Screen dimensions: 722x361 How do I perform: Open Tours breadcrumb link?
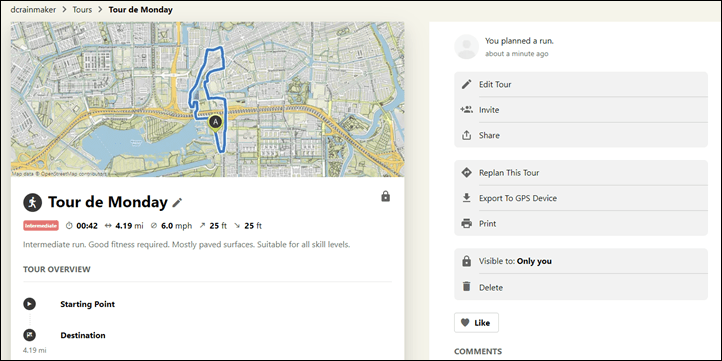coord(82,9)
